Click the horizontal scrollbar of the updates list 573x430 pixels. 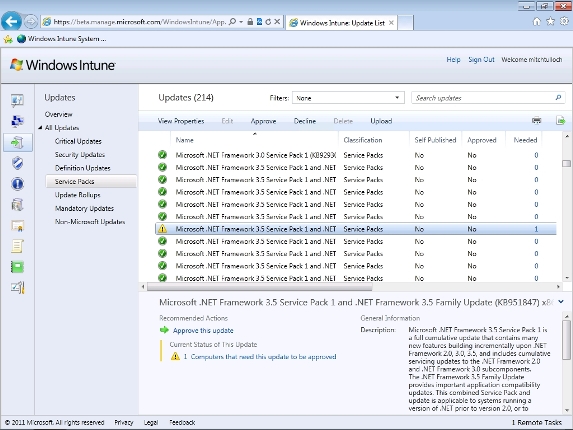coord(259,287)
